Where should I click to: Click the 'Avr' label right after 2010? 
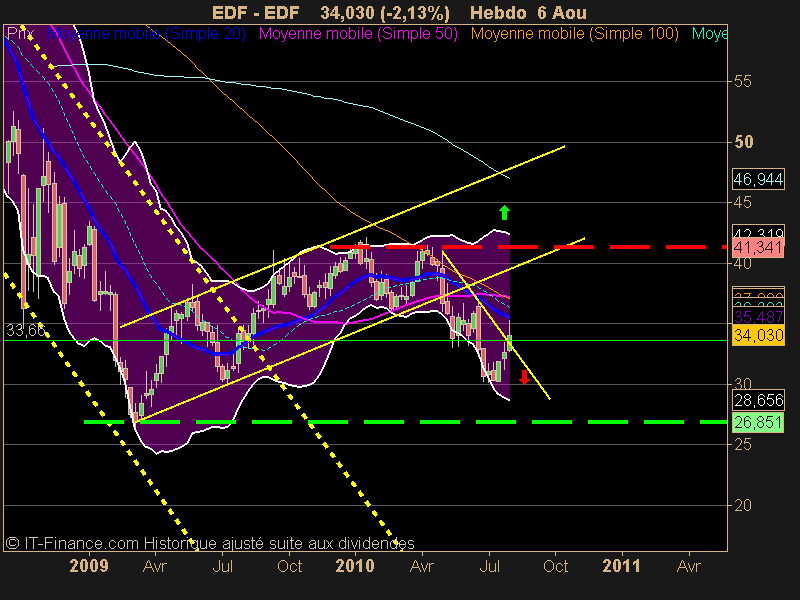(x=422, y=566)
